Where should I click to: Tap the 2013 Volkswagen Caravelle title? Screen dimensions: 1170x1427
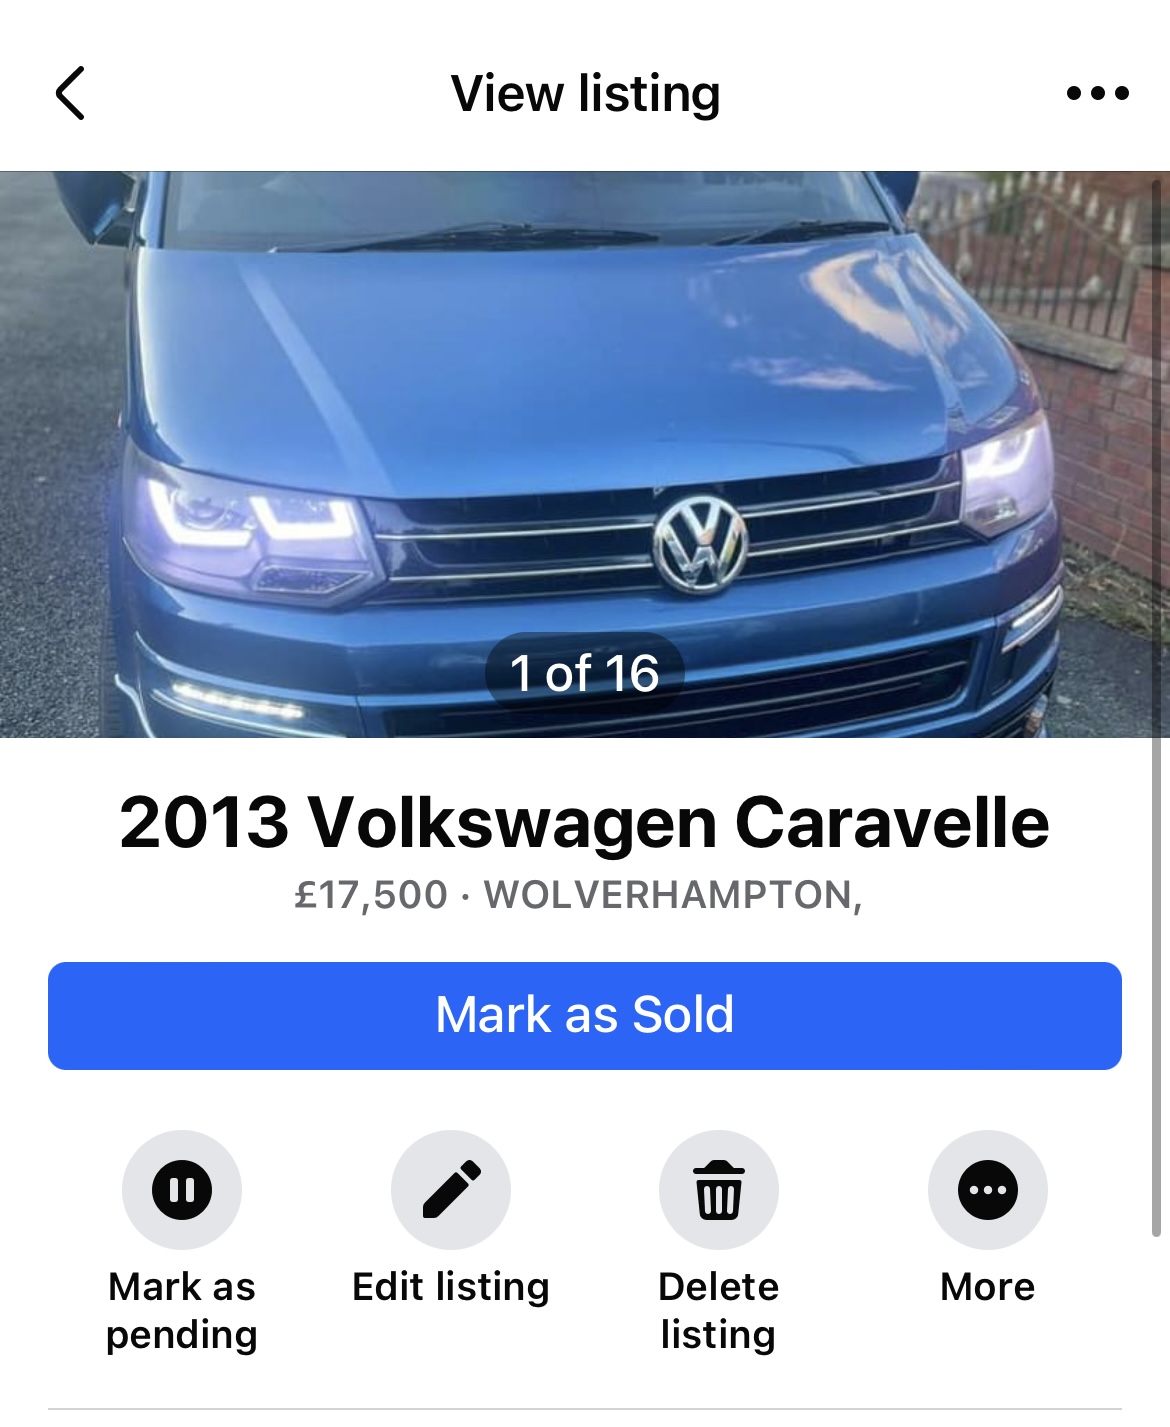coord(585,823)
